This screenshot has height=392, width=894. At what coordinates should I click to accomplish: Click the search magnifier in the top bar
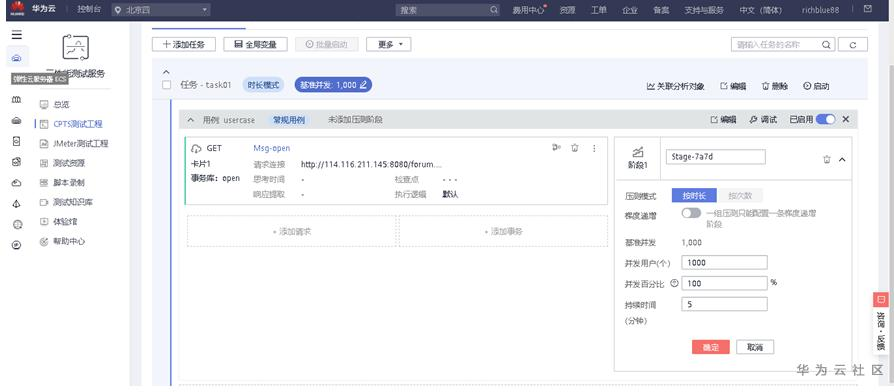click(494, 10)
